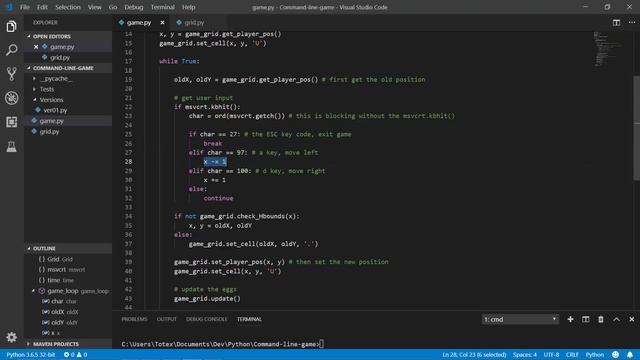
Task: Click the errors and warnings status indicator
Action: (x=76, y=355)
